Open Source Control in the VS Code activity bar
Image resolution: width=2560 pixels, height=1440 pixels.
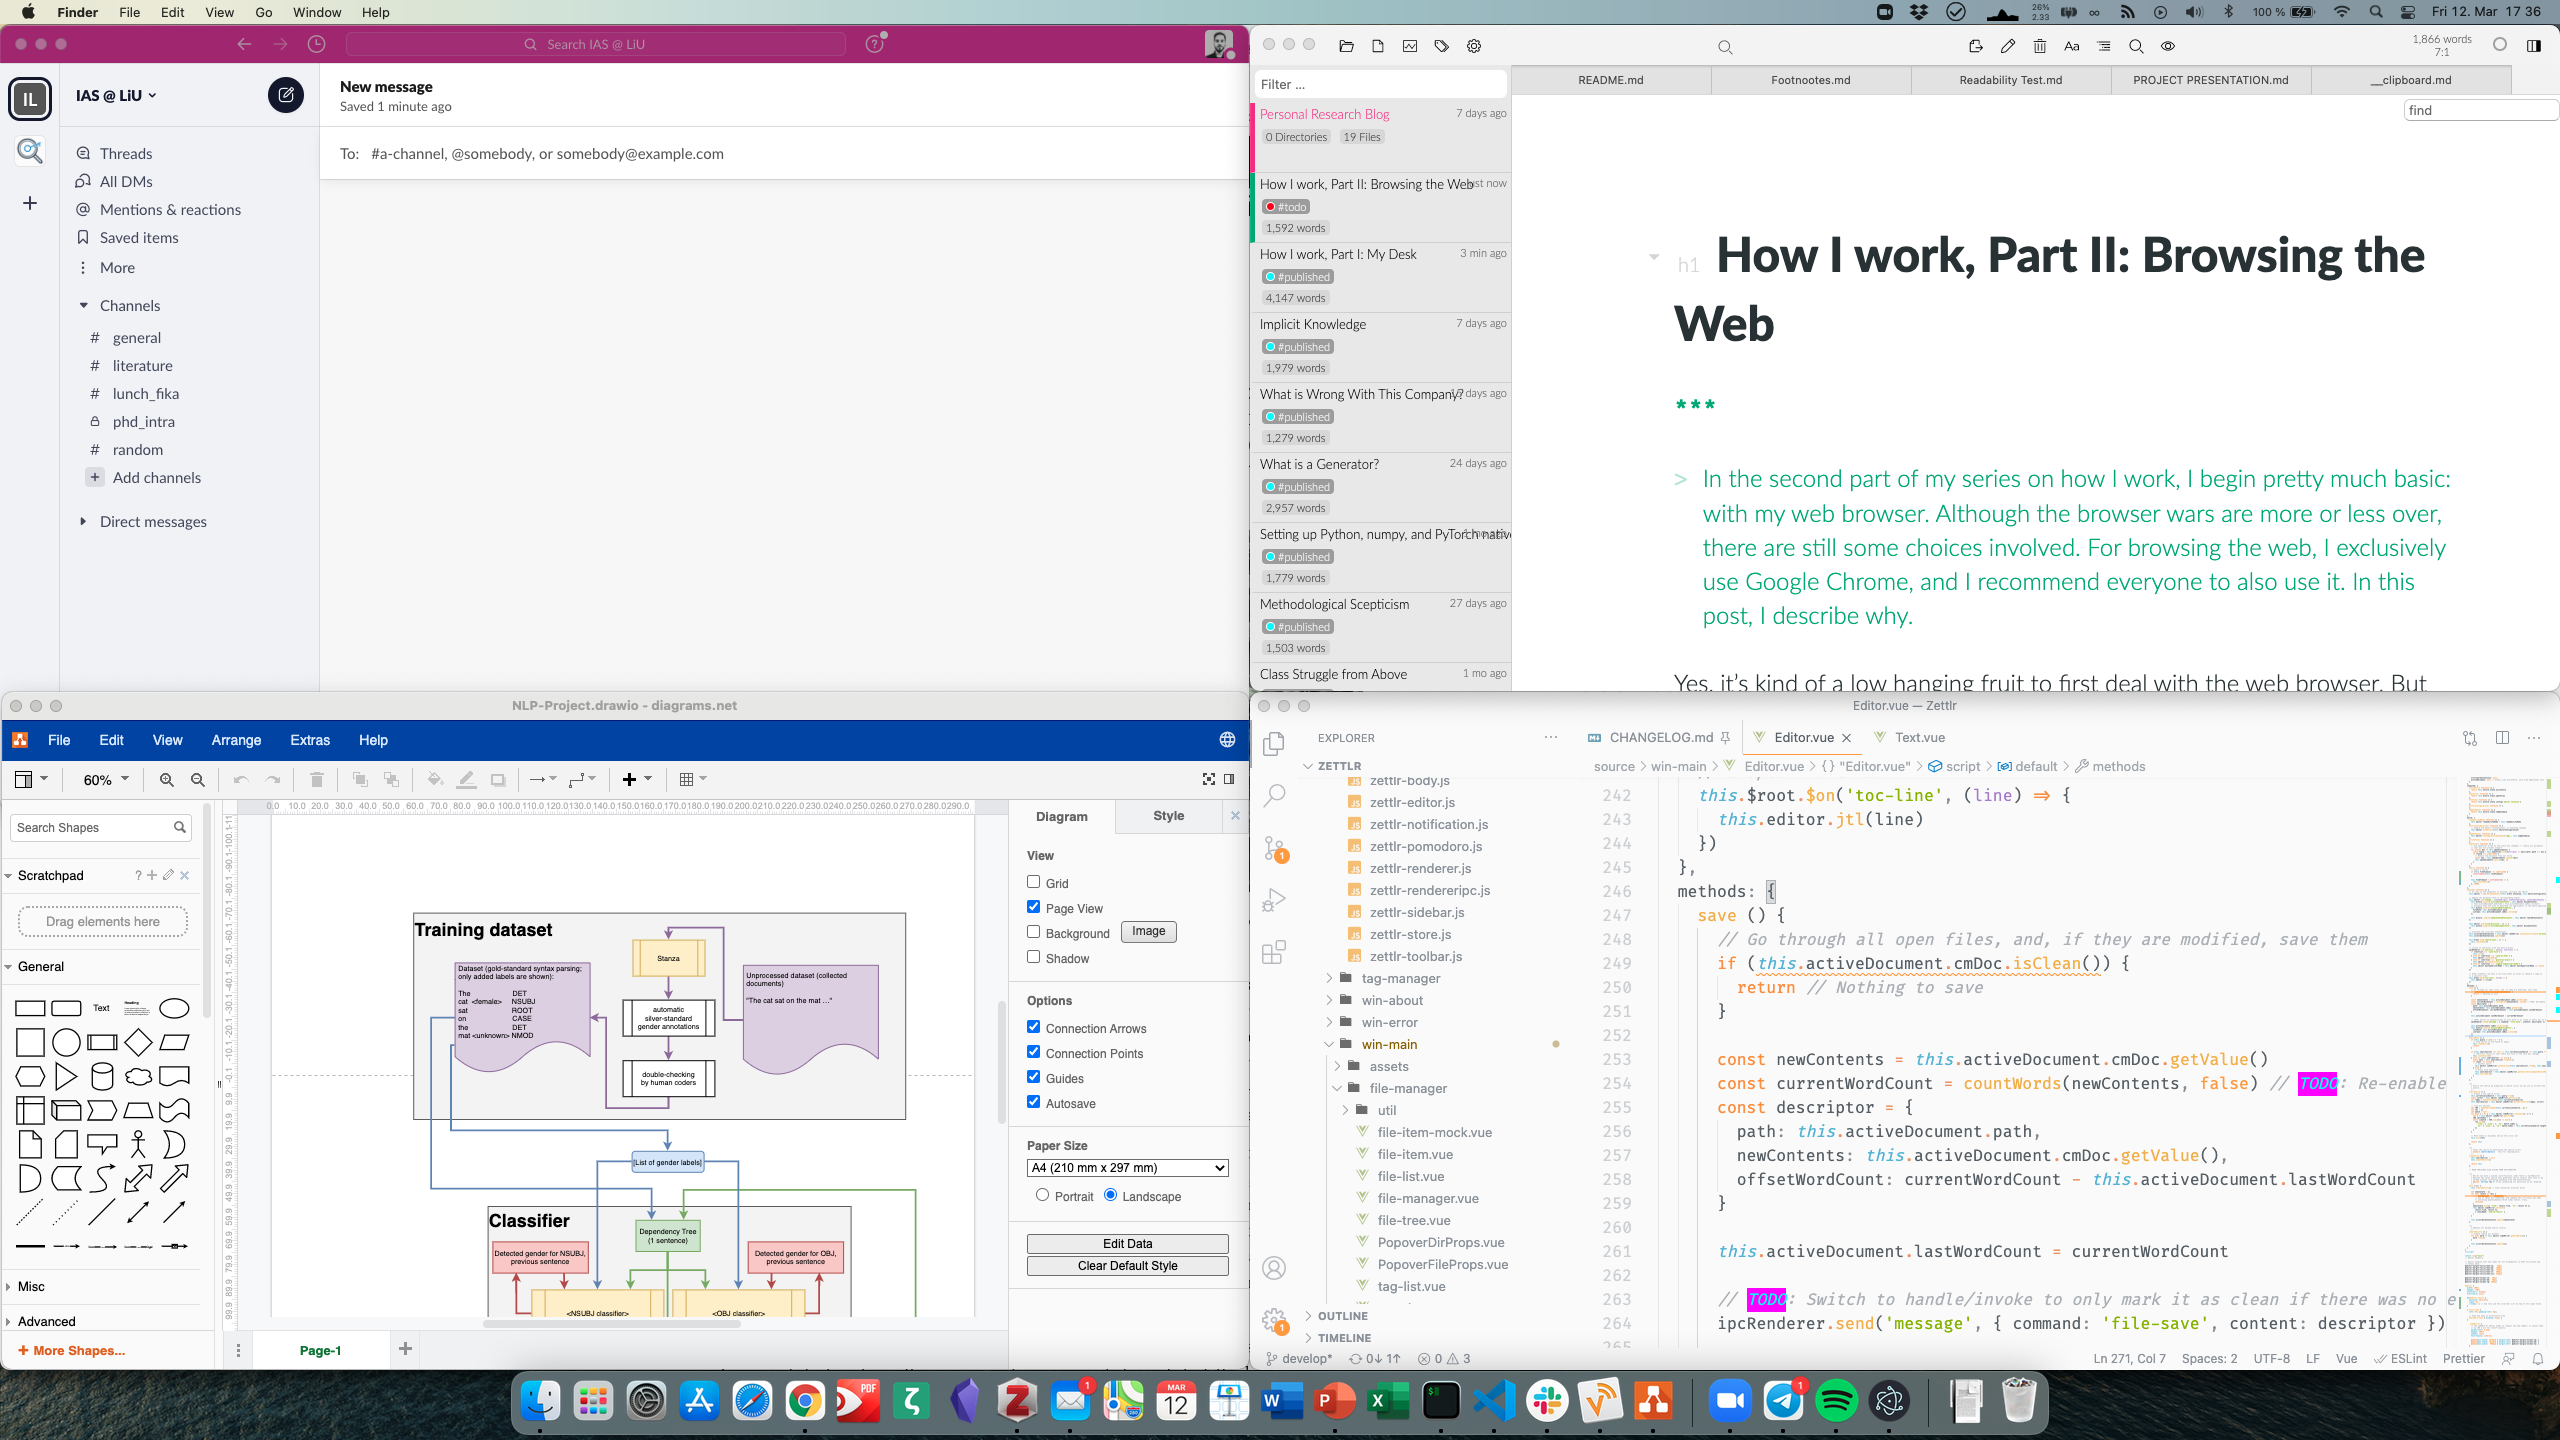click(1274, 849)
